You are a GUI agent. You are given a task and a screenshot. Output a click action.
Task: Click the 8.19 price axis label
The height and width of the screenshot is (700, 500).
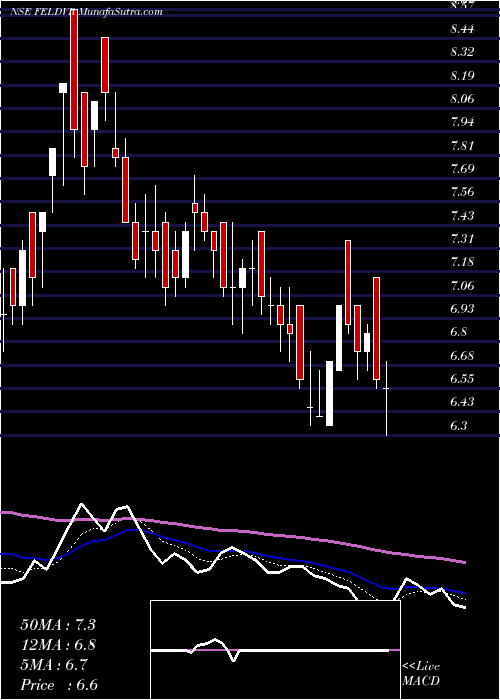click(x=462, y=75)
